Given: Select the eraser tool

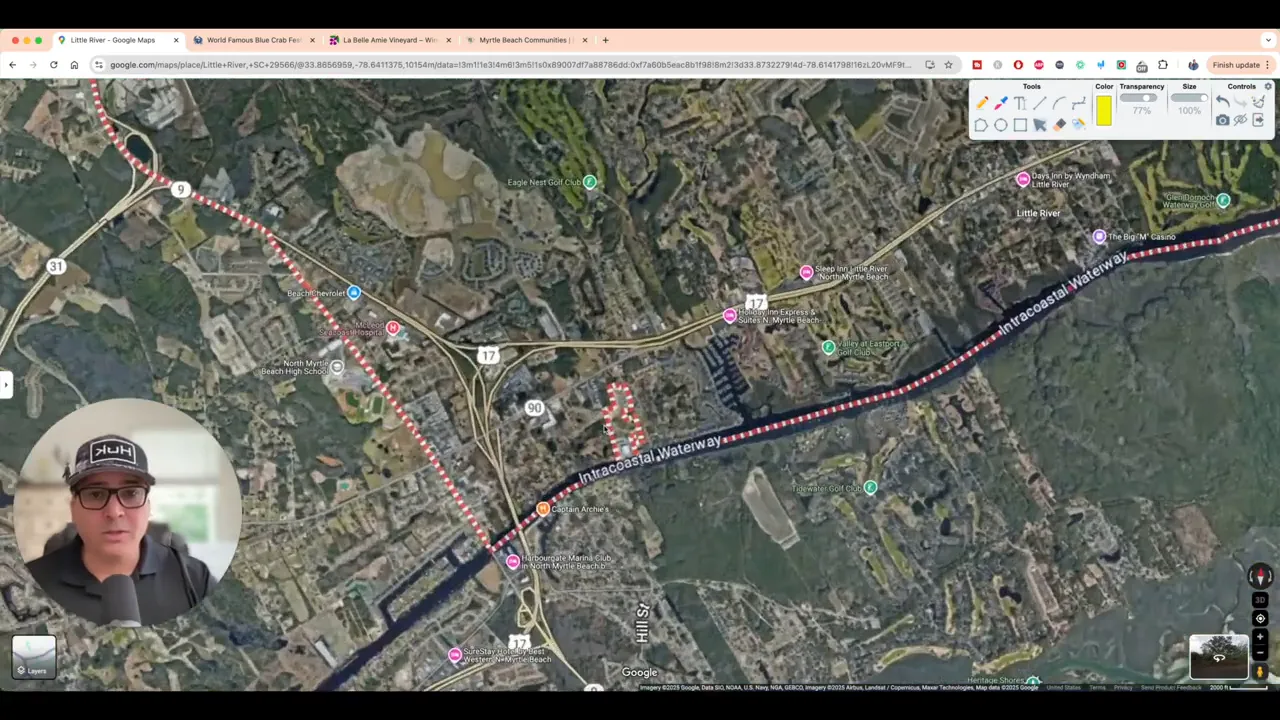Looking at the screenshot, I should coord(1059,125).
